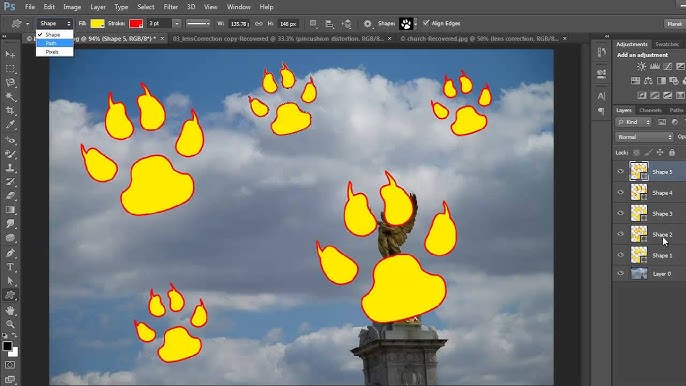This screenshot has height=386, width=686.
Task: Switch to the Channels tab
Action: (650, 110)
